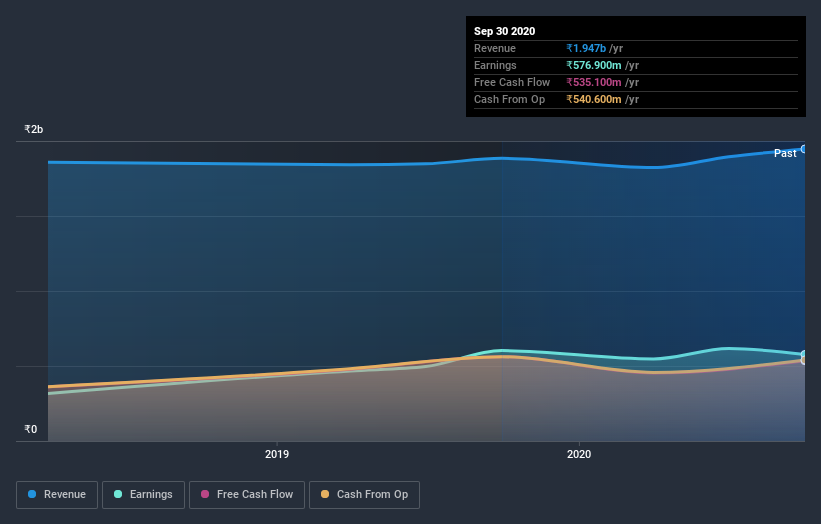This screenshot has width=821, height=524.
Task: Click the ₹576.900m earnings value
Action: (x=594, y=65)
